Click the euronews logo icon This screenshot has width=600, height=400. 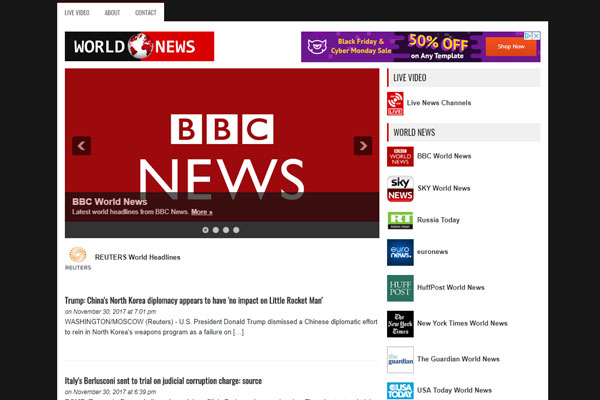tap(399, 252)
